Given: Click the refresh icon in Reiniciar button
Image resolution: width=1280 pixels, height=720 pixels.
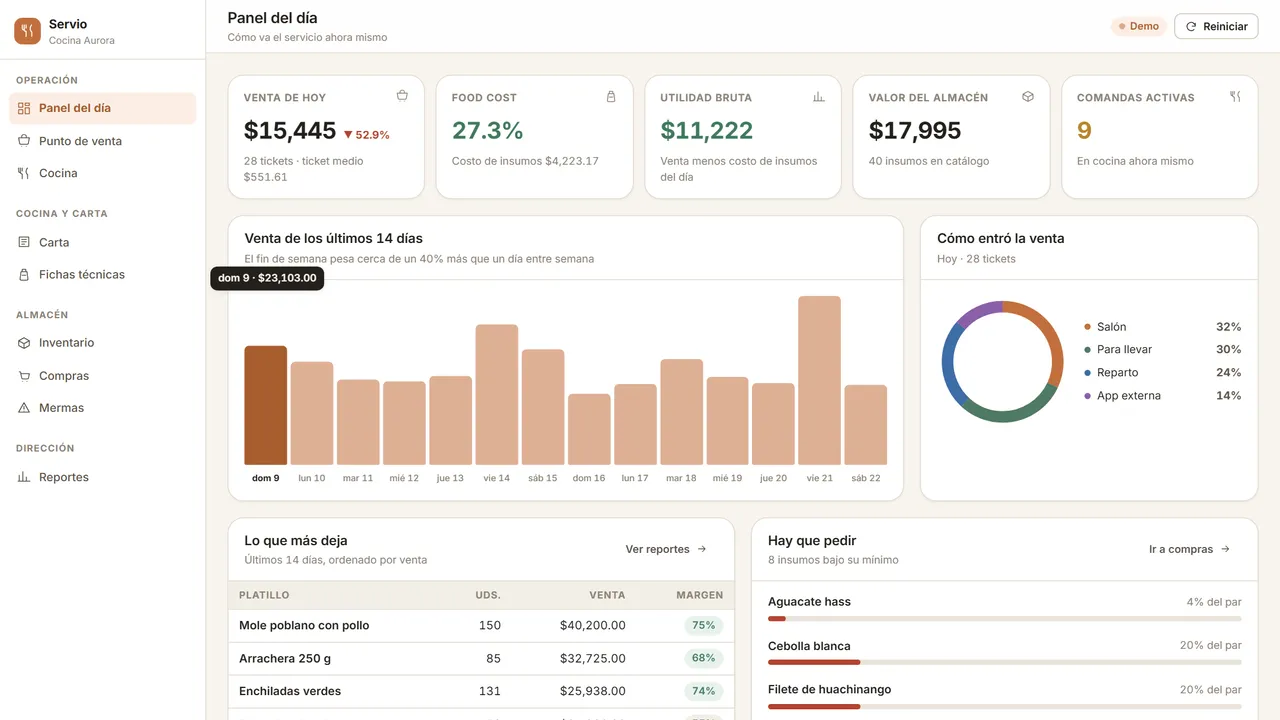Looking at the screenshot, I should [x=1191, y=27].
